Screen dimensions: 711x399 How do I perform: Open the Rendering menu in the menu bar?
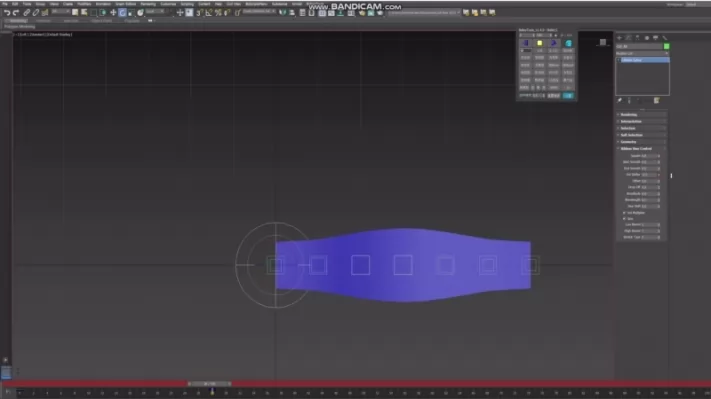(x=148, y=4)
